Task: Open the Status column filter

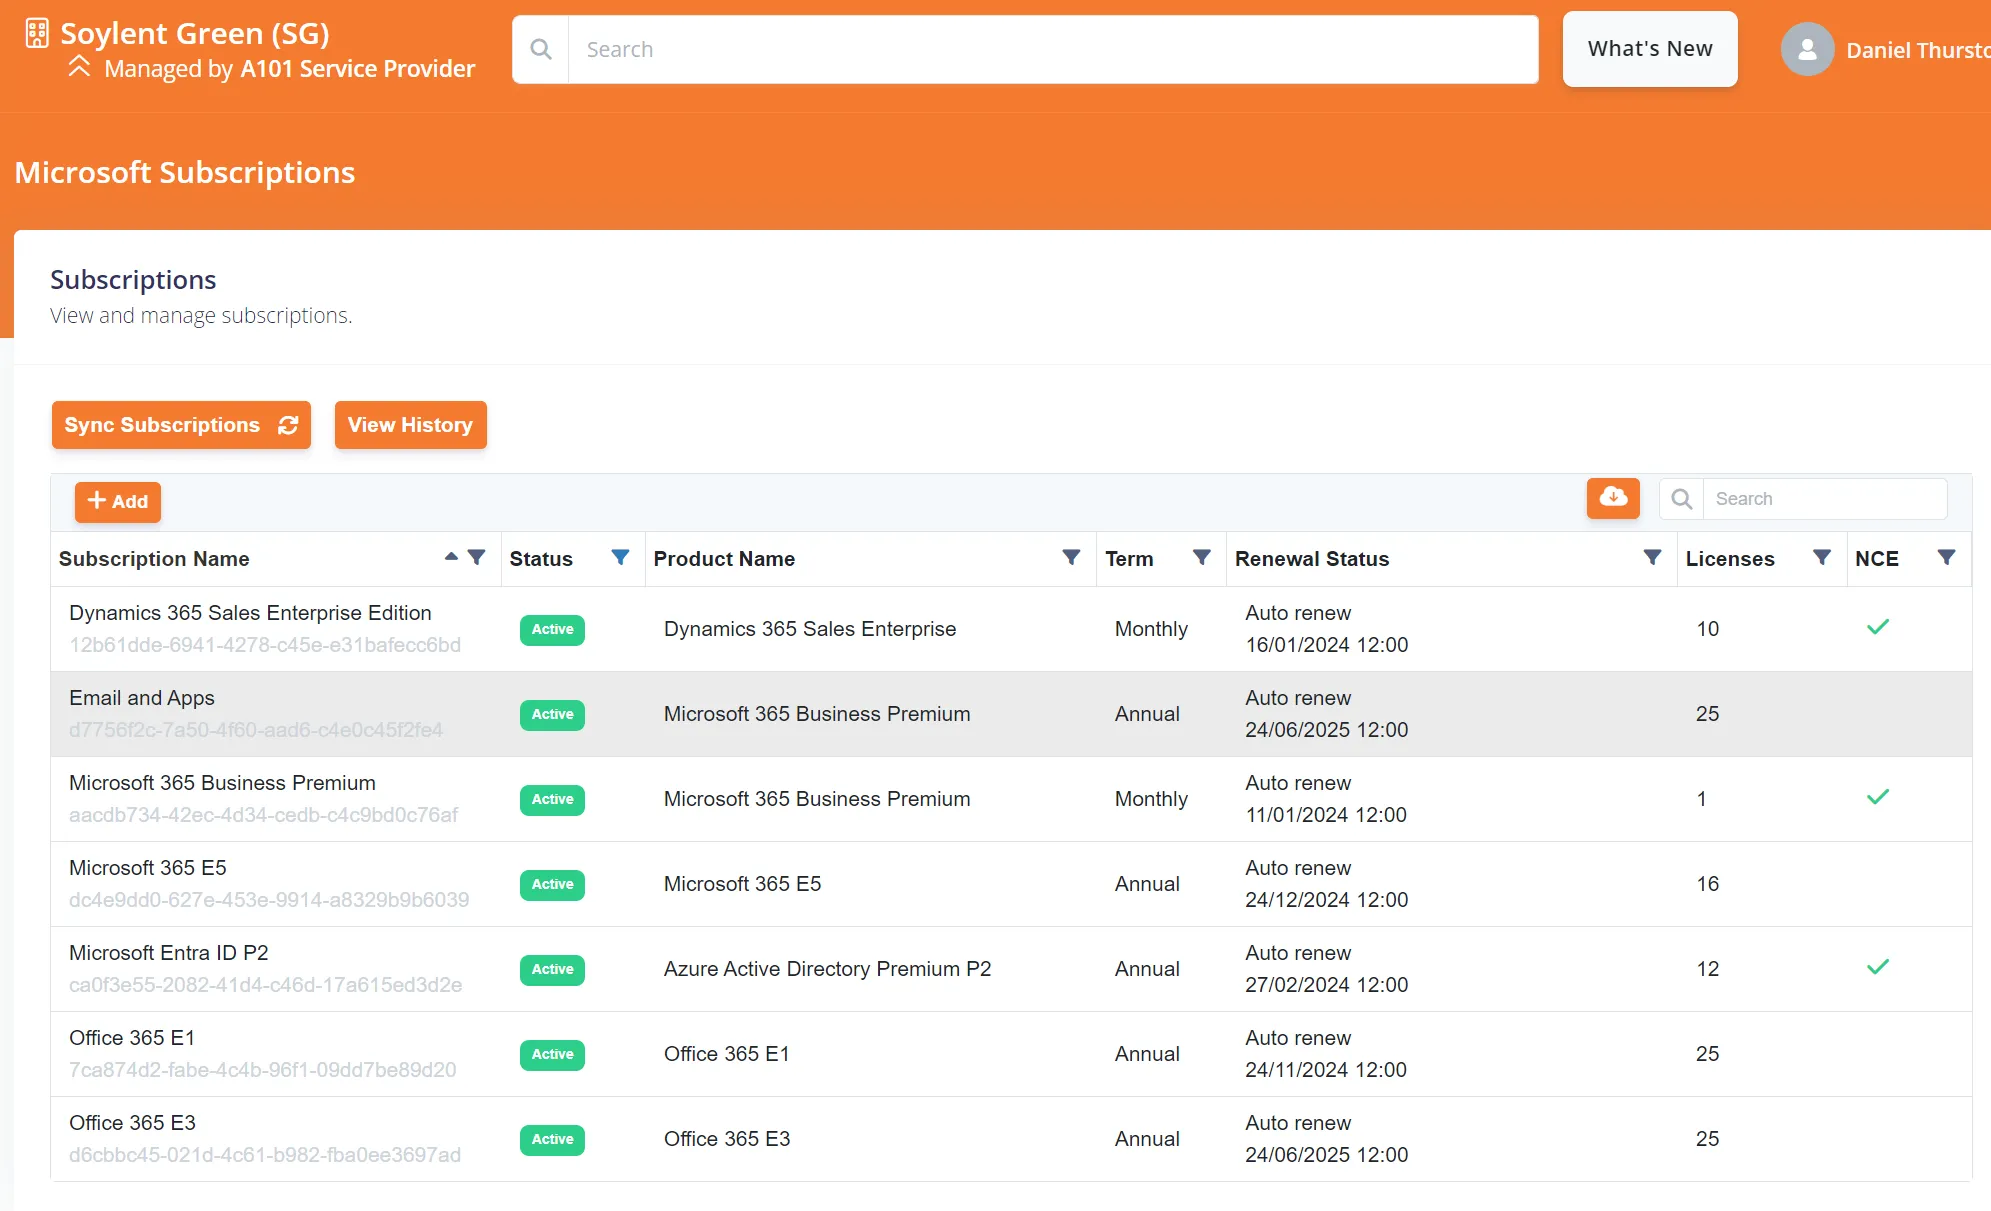Action: pyautogui.click(x=620, y=558)
